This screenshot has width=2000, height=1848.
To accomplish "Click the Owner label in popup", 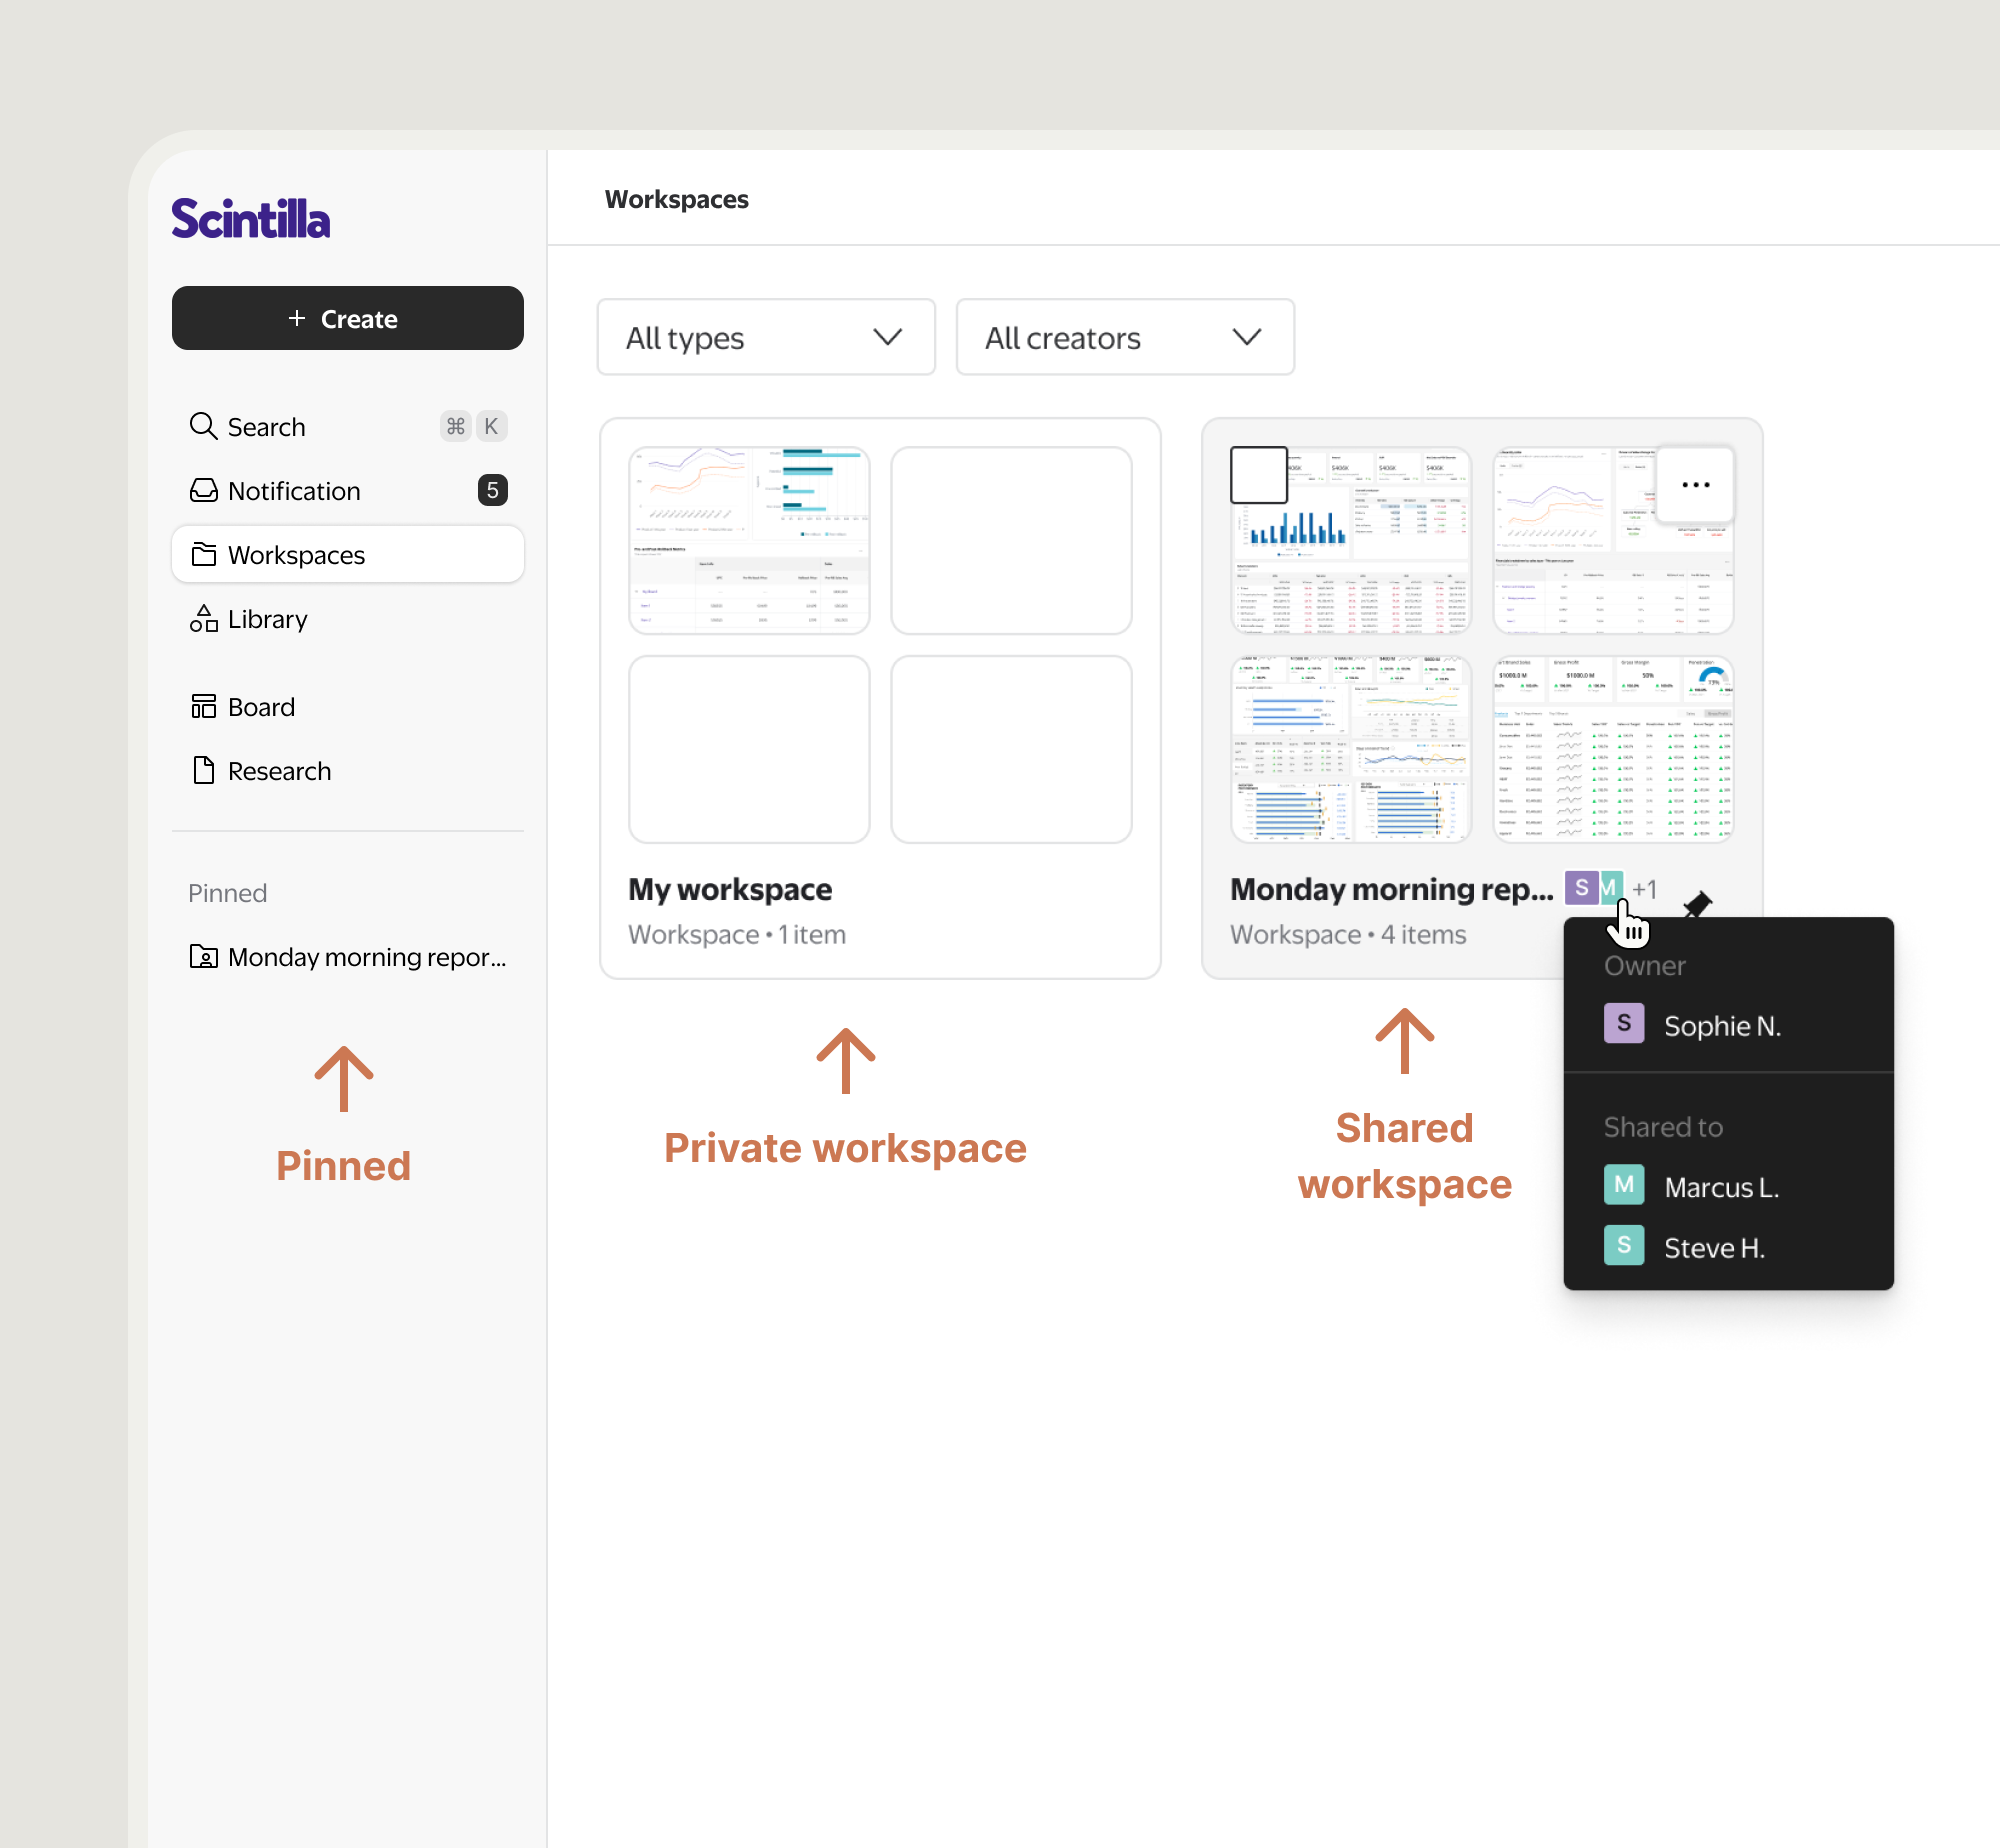I will pyautogui.click(x=1645, y=965).
